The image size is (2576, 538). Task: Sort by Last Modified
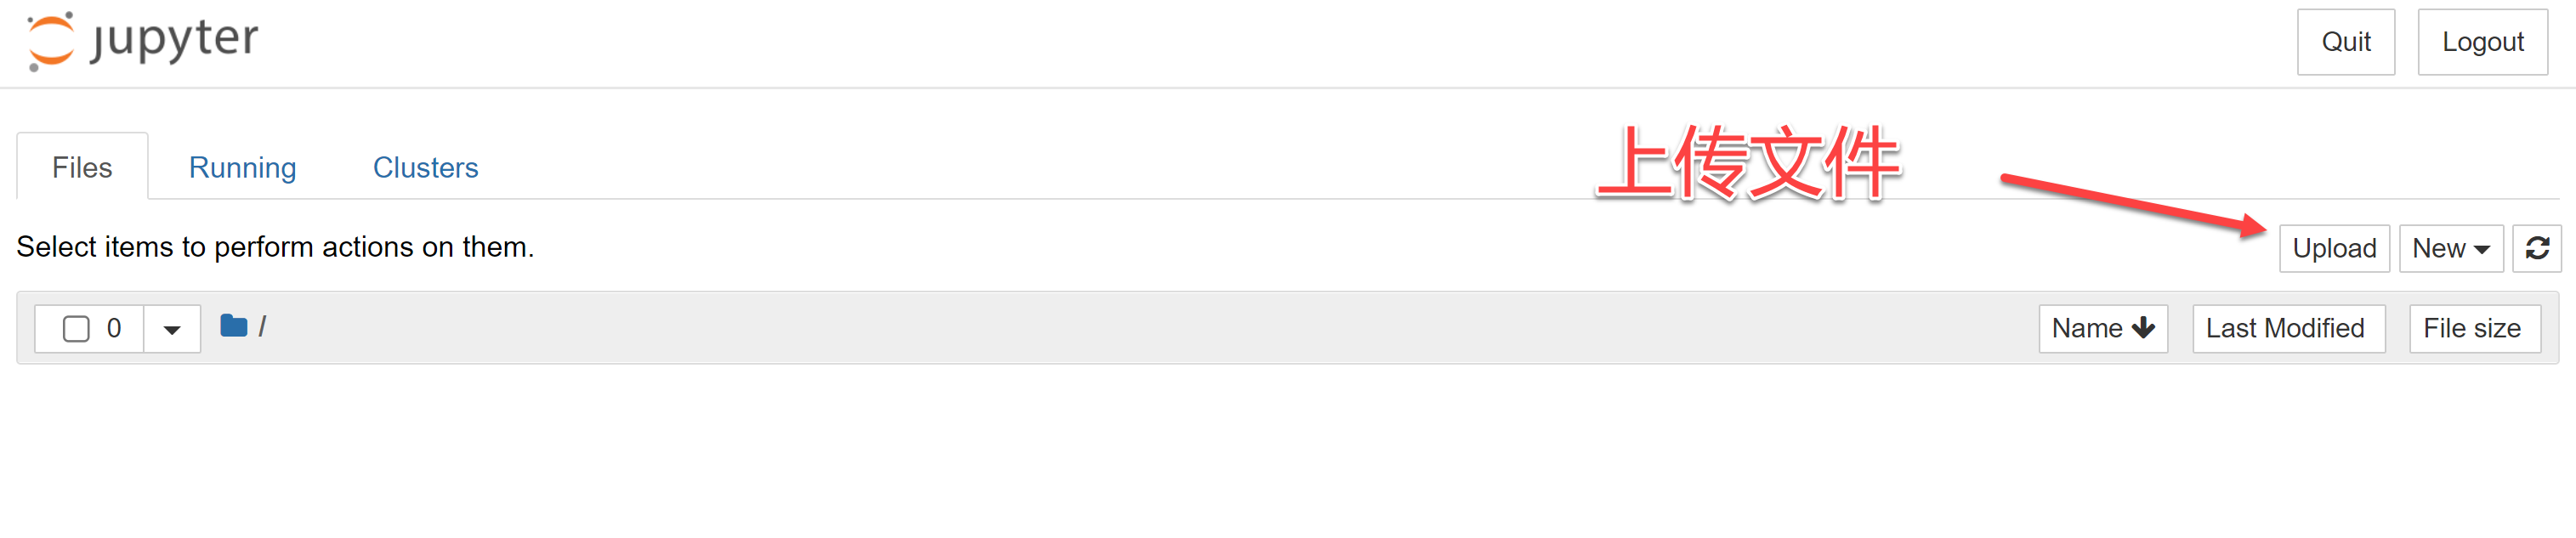pyautogui.click(x=2286, y=328)
